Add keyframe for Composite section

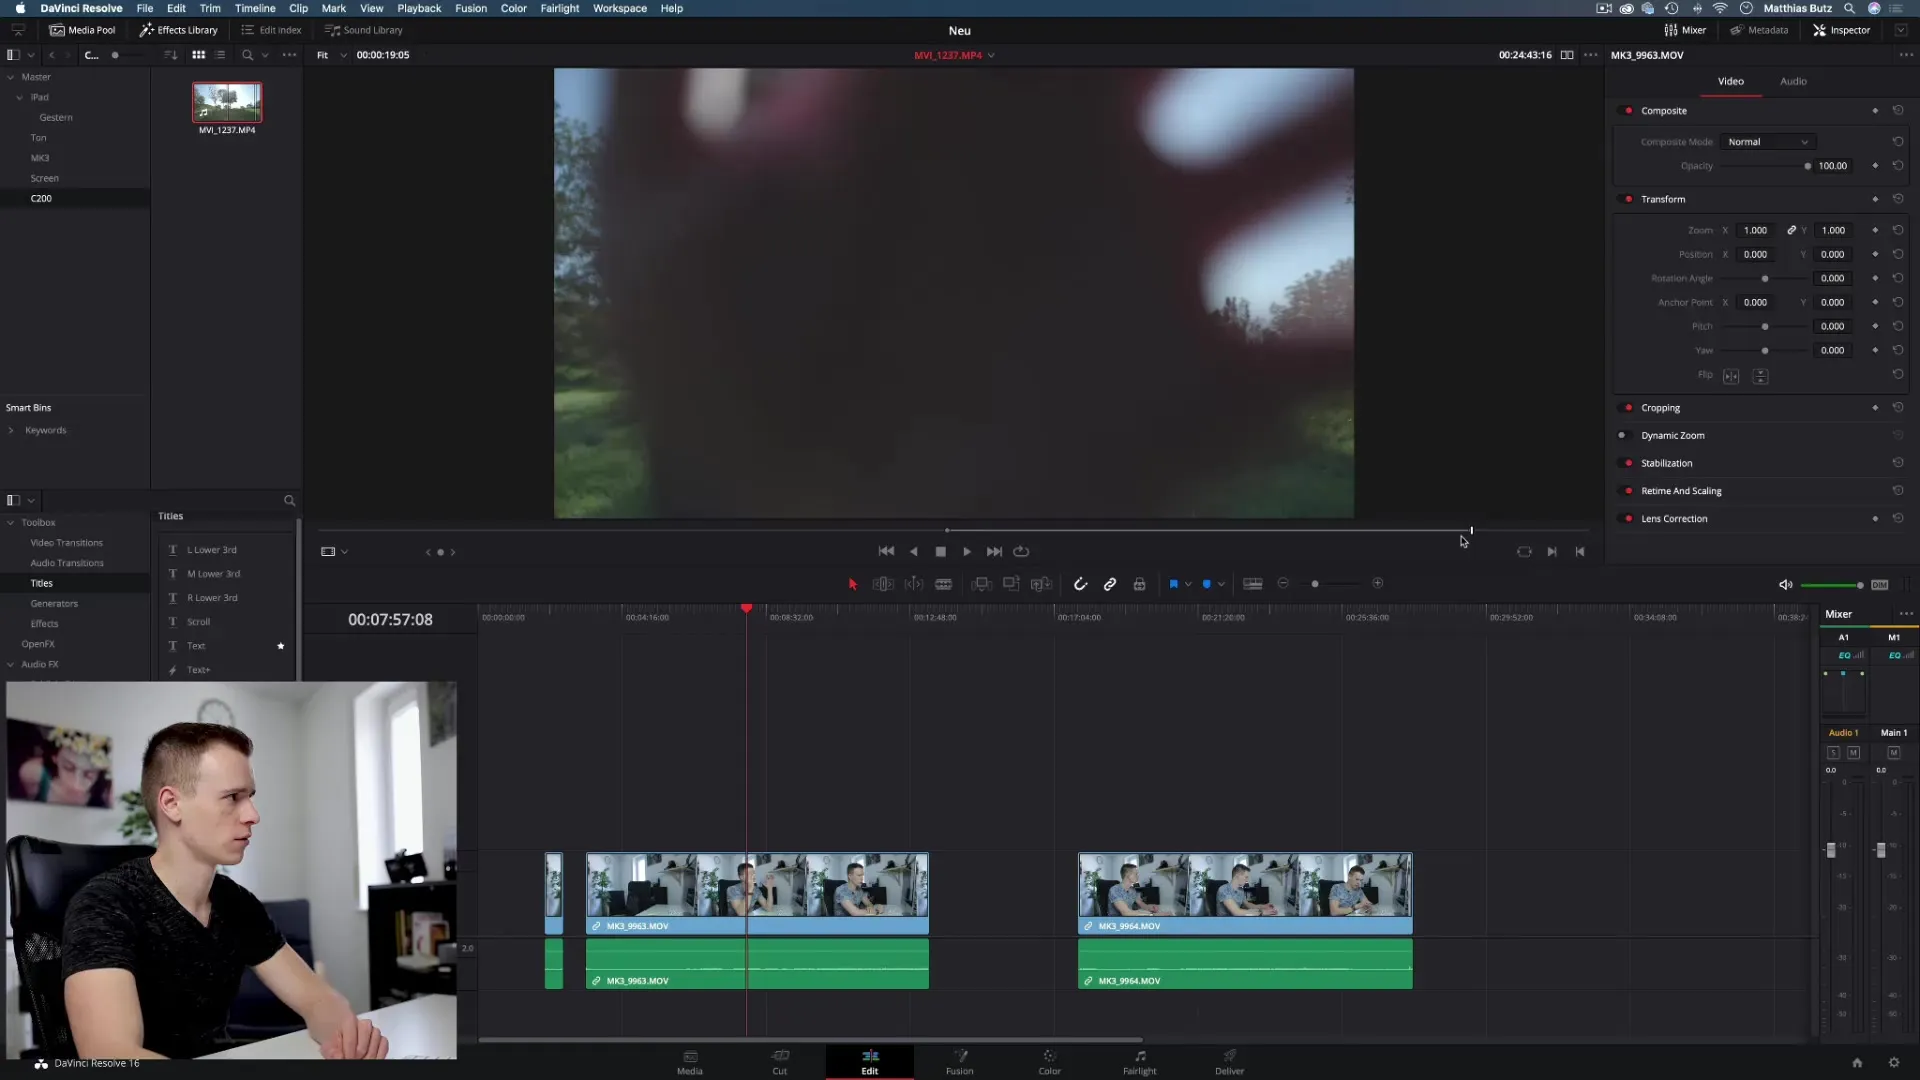point(1875,111)
